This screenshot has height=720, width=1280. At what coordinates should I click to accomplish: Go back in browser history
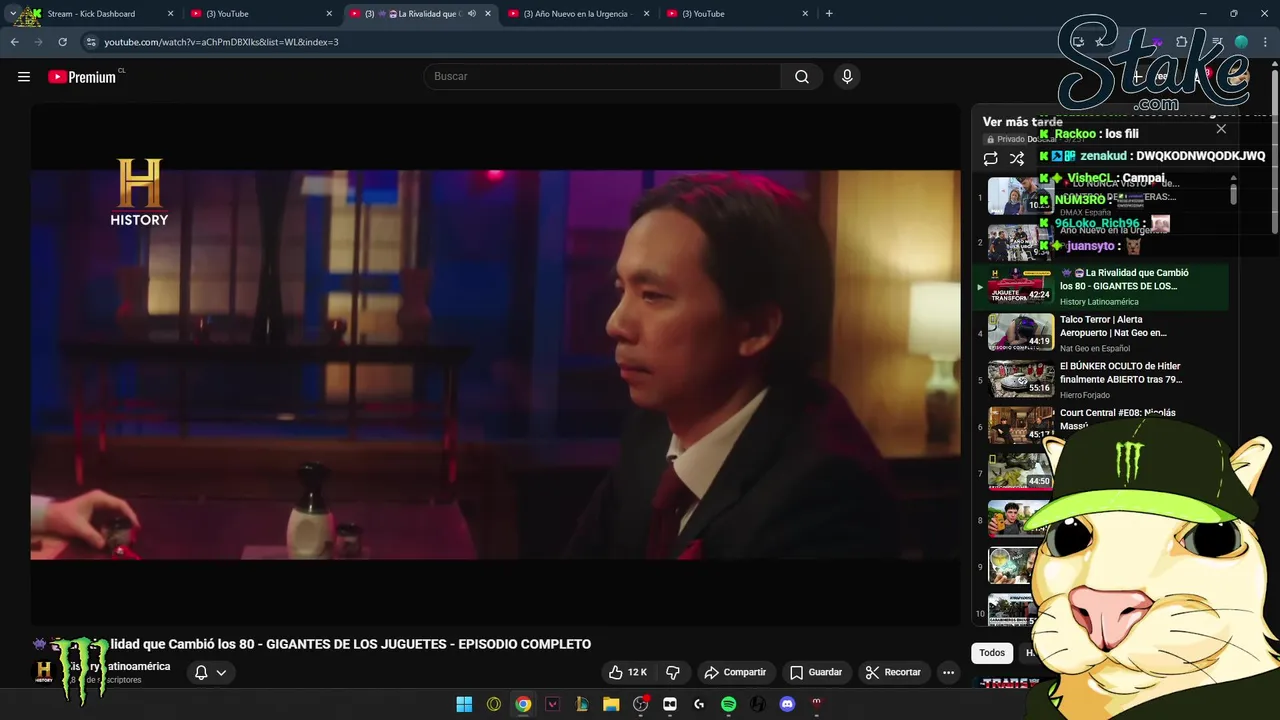(14, 42)
